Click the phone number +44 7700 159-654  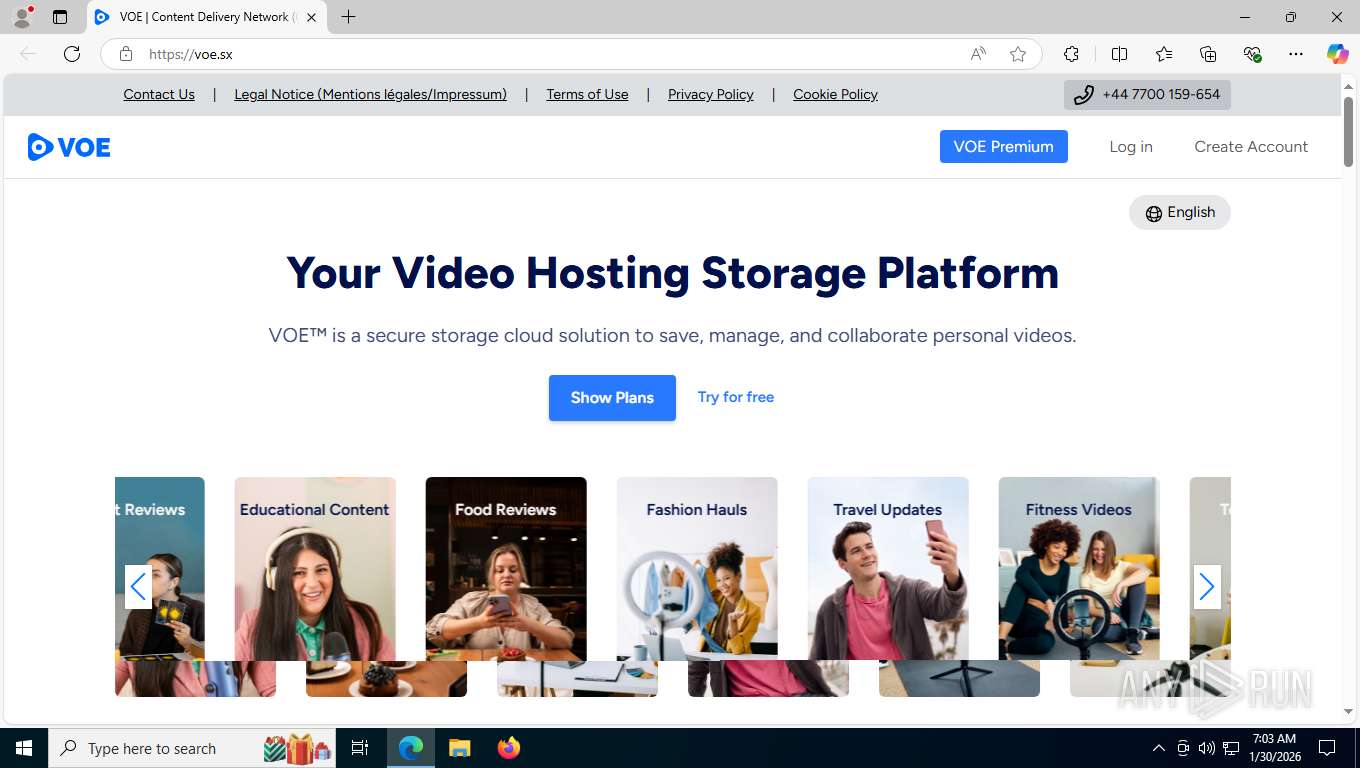[1147, 95]
